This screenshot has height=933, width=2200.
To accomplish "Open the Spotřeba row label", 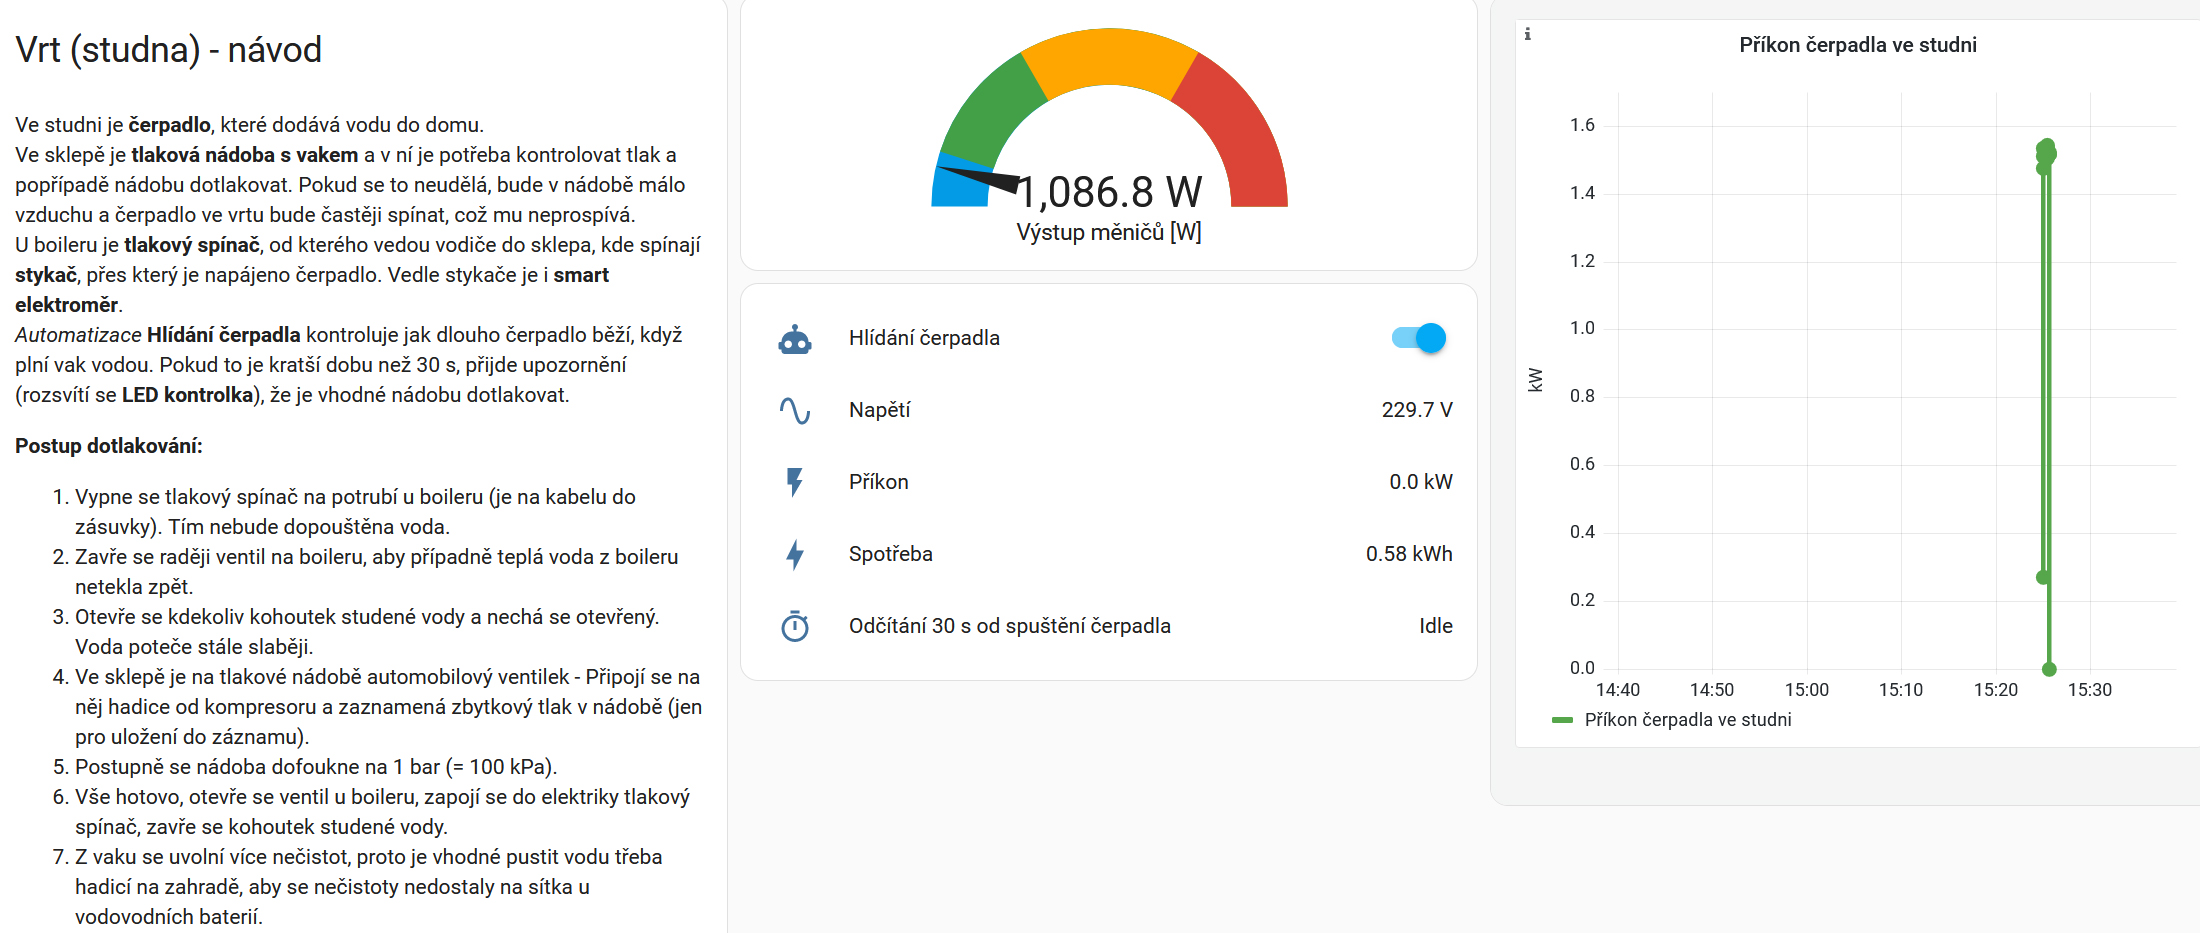I will pyautogui.click(x=890, y=554).
